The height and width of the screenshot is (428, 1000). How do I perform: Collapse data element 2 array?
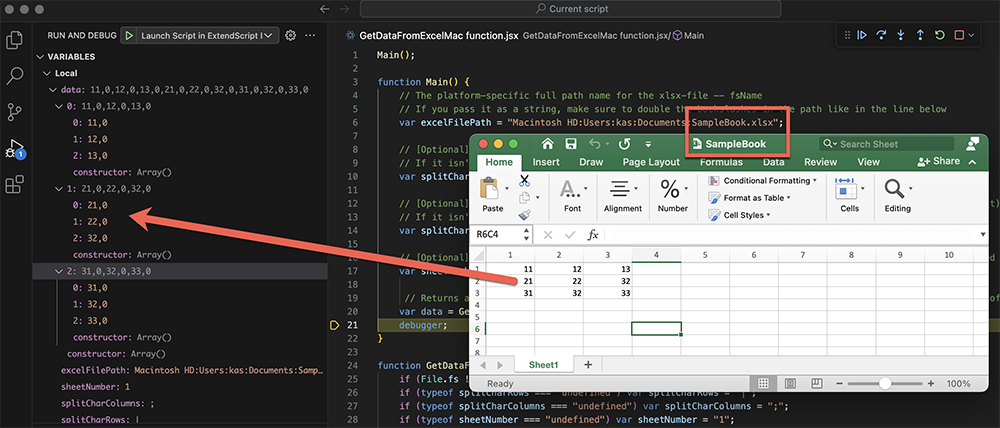click(x=60, y=272)
